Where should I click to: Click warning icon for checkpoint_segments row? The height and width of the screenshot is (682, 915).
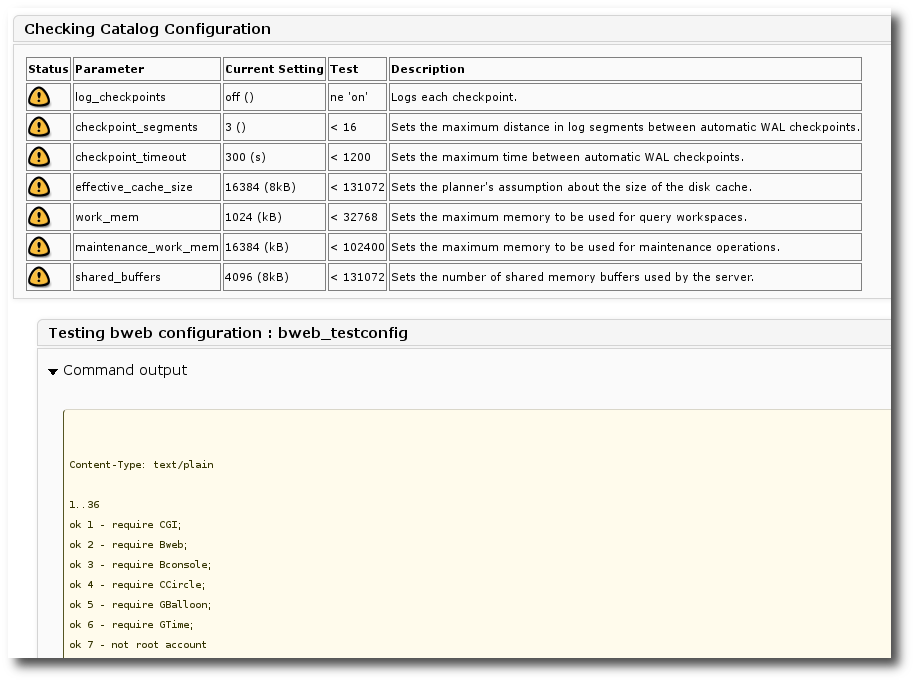point(39,127)
